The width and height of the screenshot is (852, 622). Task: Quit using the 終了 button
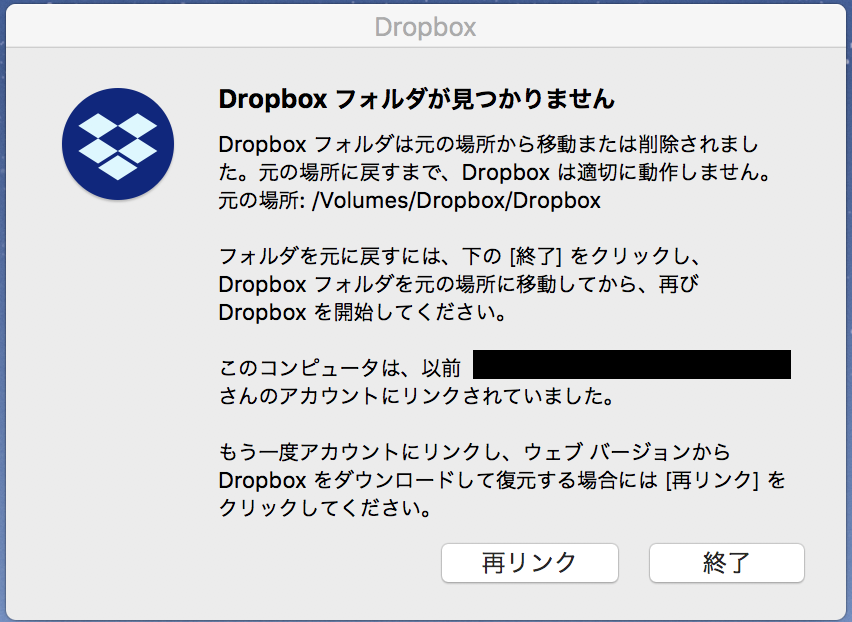(x=726, y=563)
